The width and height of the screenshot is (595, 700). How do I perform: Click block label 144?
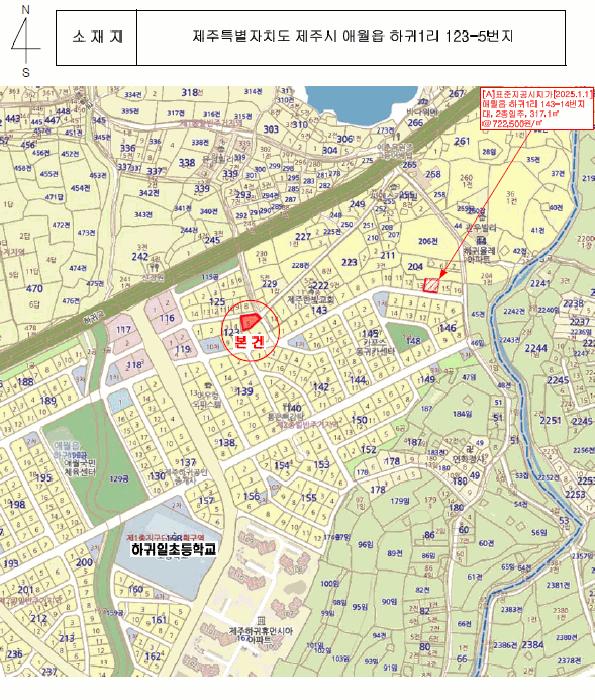coord(358,379)
